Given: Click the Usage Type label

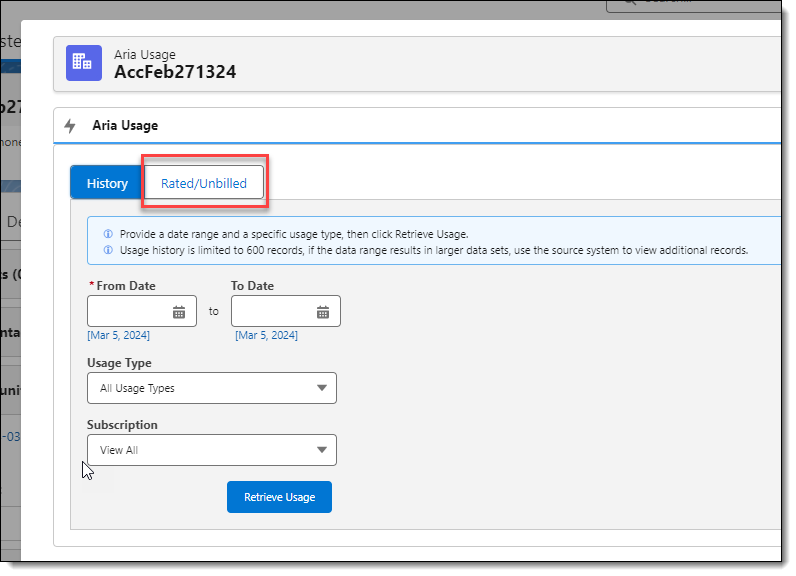Looking at the screenshot, I should click(x=119, y=363).
